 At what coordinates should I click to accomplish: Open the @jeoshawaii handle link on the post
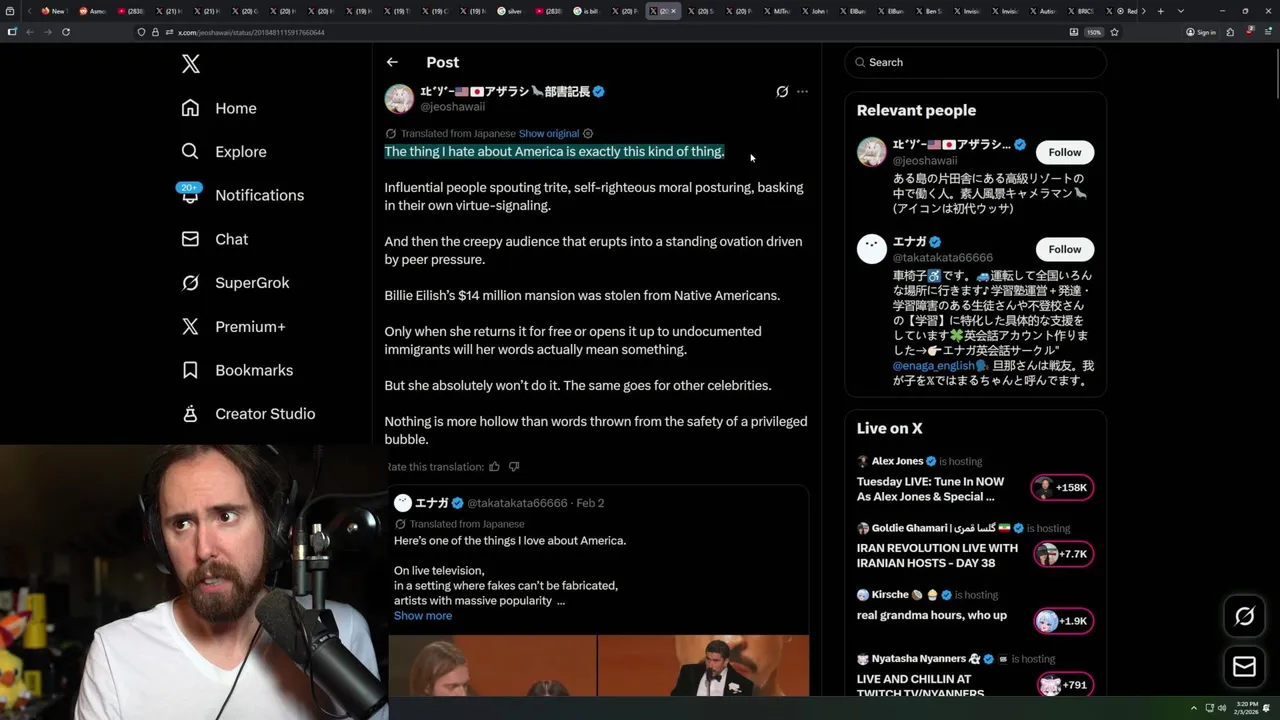coord(452,107)
